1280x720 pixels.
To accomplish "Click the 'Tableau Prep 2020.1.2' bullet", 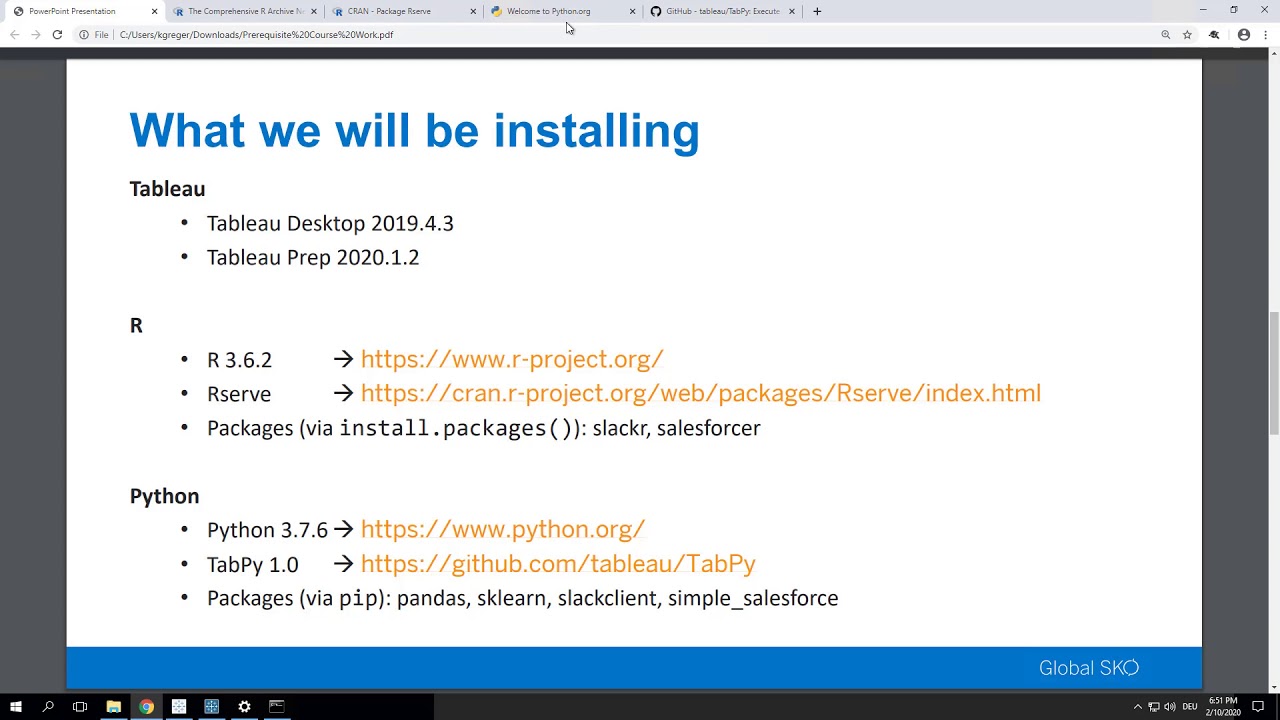I will [x=313, y=257].
